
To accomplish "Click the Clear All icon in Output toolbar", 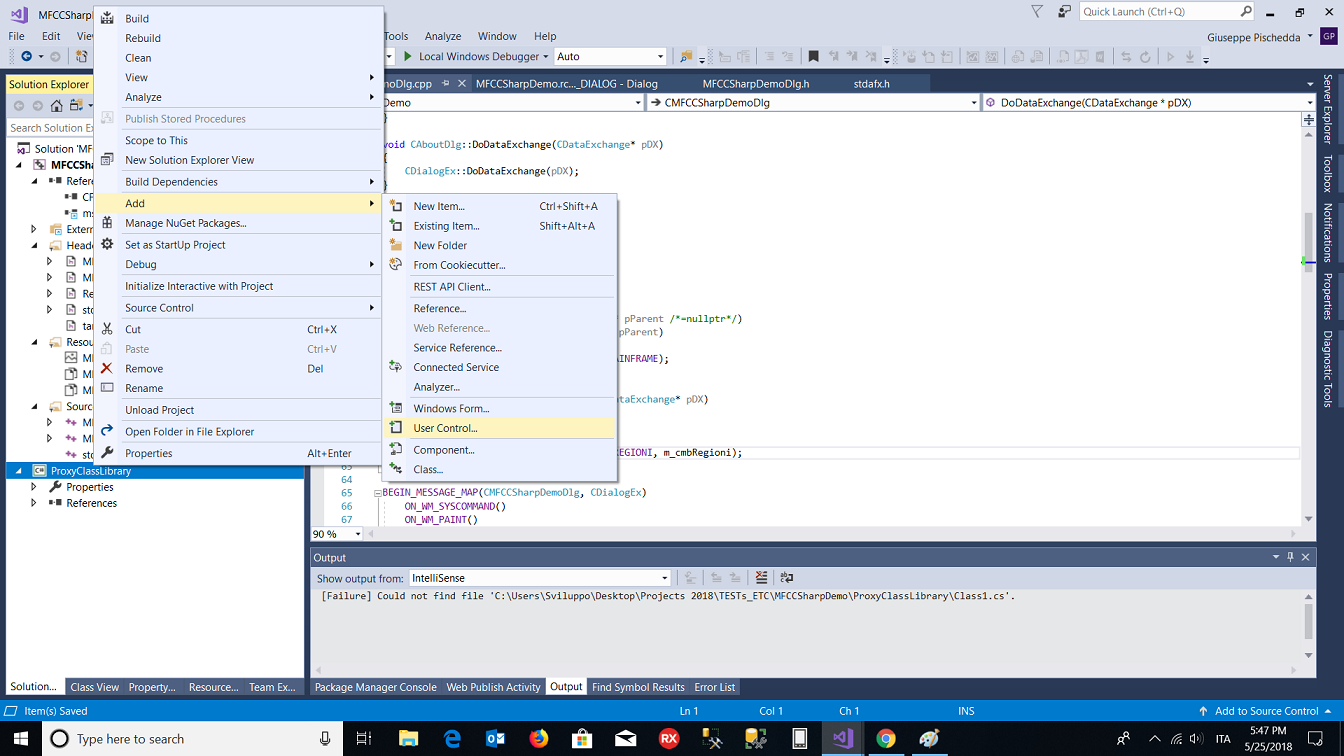I will pos(761,578).
